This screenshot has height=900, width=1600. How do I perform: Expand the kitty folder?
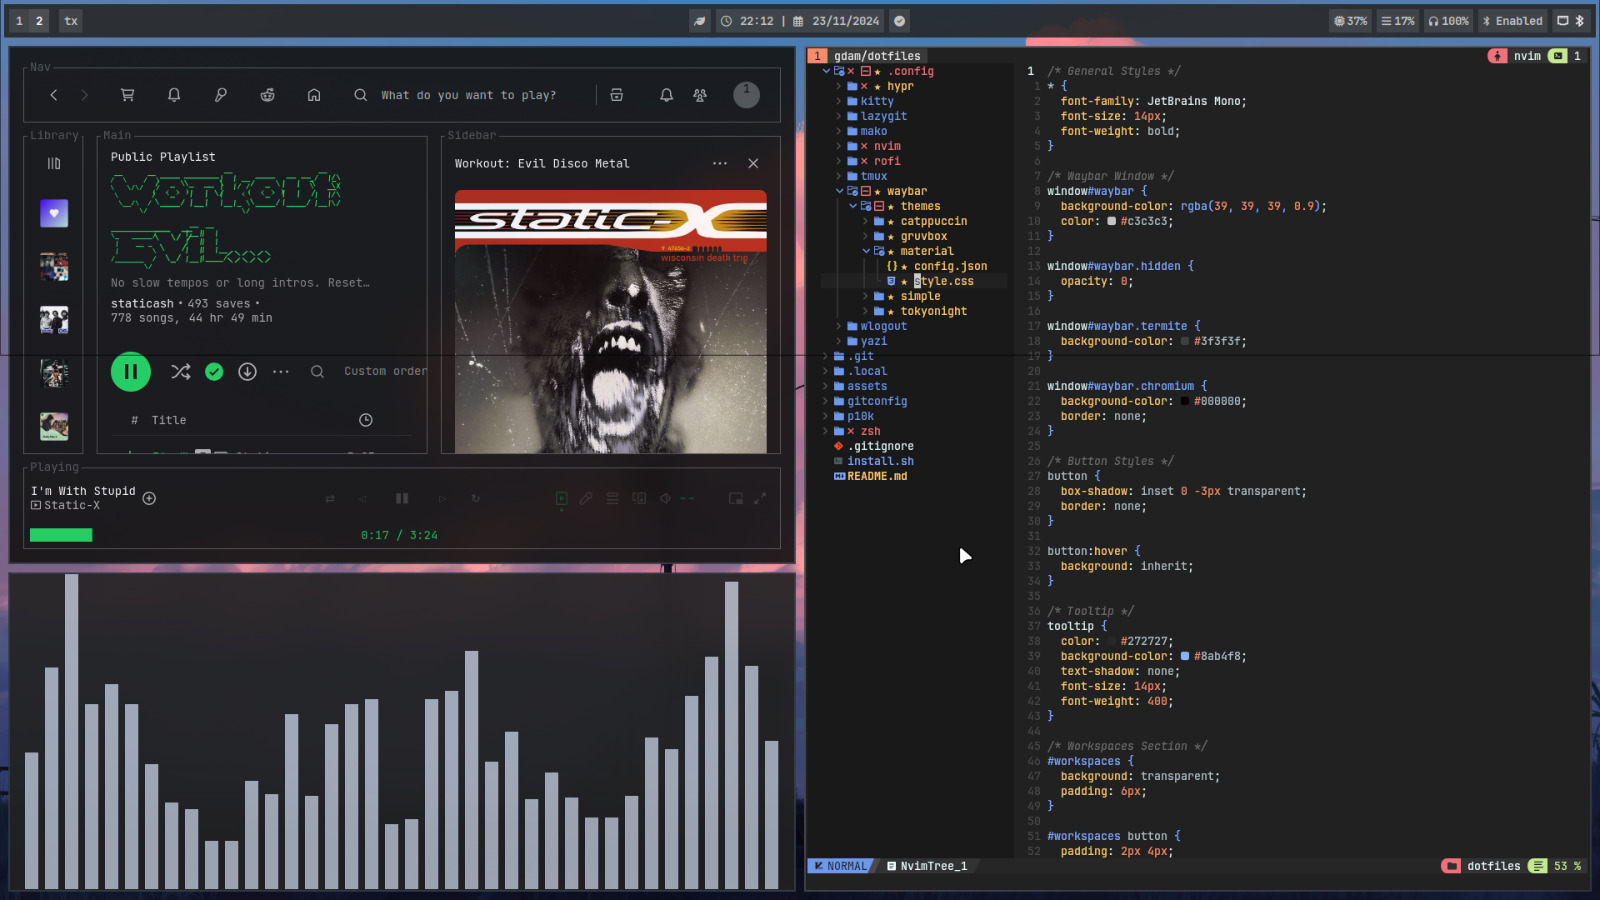[x=865, y=101]
